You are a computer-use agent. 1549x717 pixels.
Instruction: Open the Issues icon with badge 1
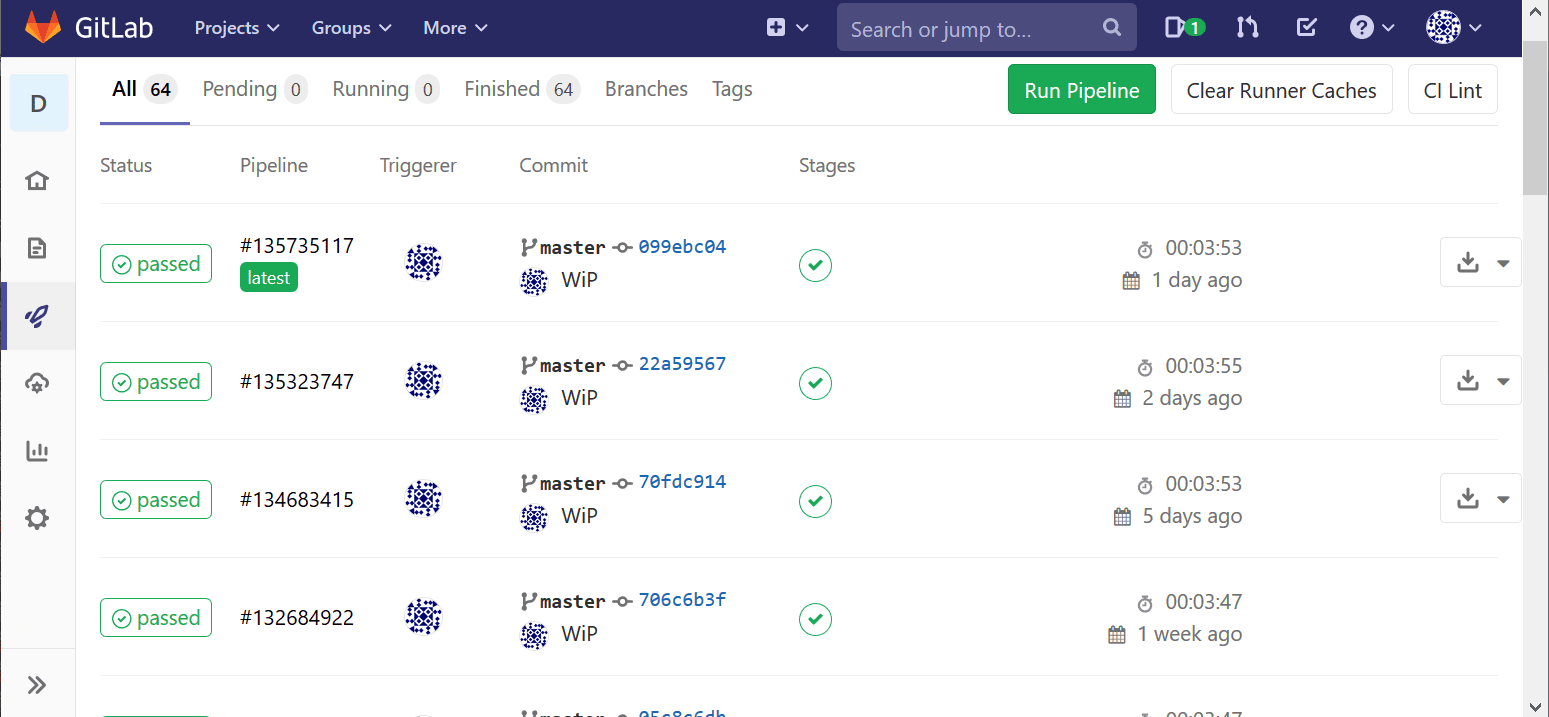point(1184,28)
